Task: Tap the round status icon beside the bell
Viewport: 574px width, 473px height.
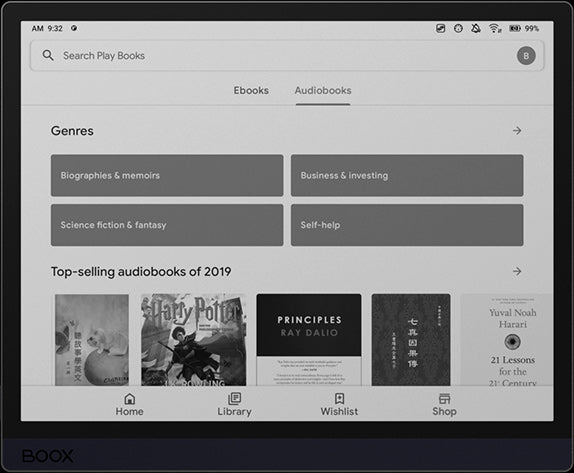Action: pos(458,28)
